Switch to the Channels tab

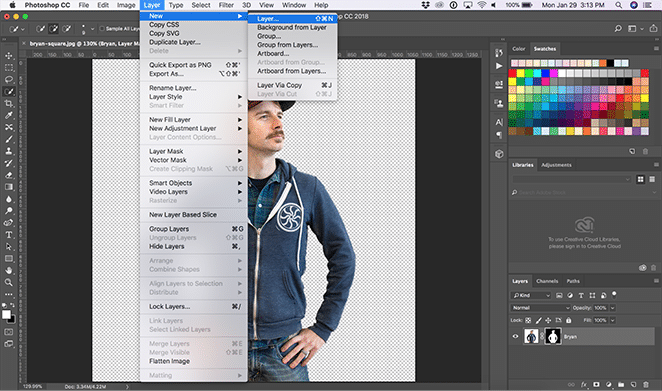click(x=547, y=281)
